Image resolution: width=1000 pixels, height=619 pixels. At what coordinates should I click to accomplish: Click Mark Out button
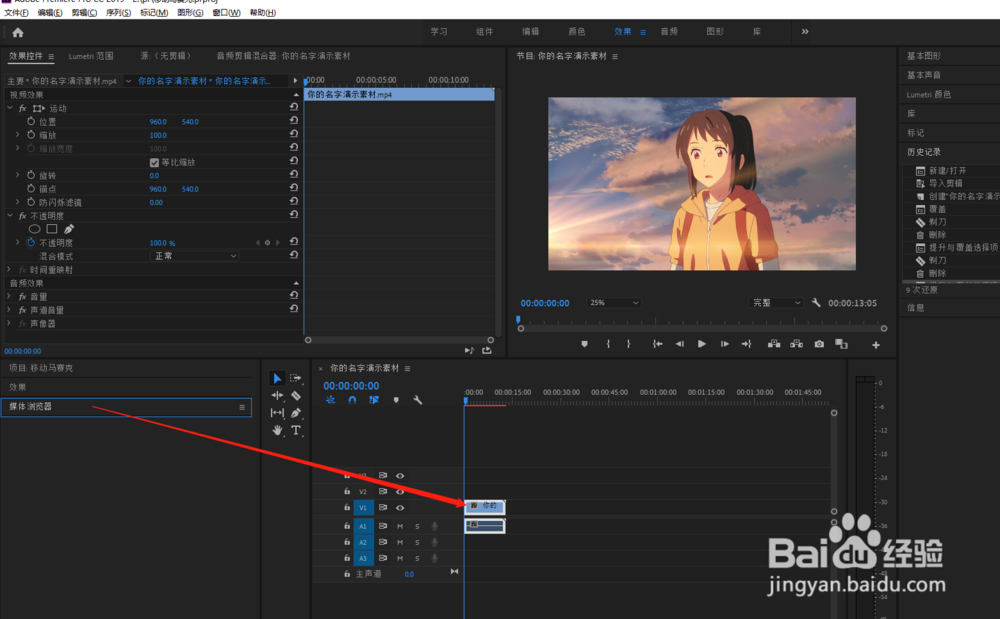629,344
